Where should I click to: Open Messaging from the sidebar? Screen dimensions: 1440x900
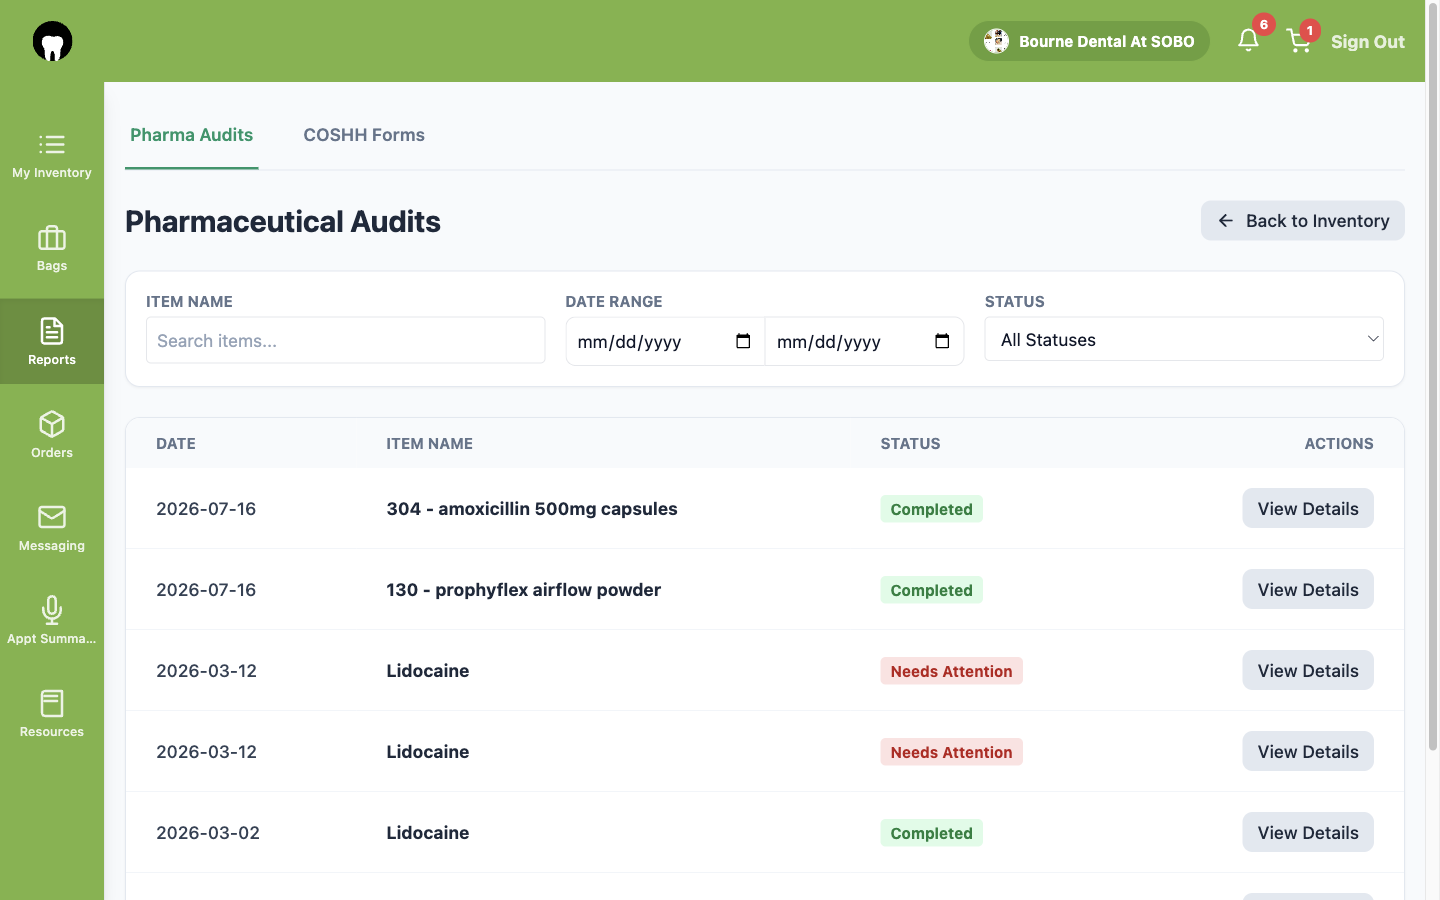coord(52,528)
